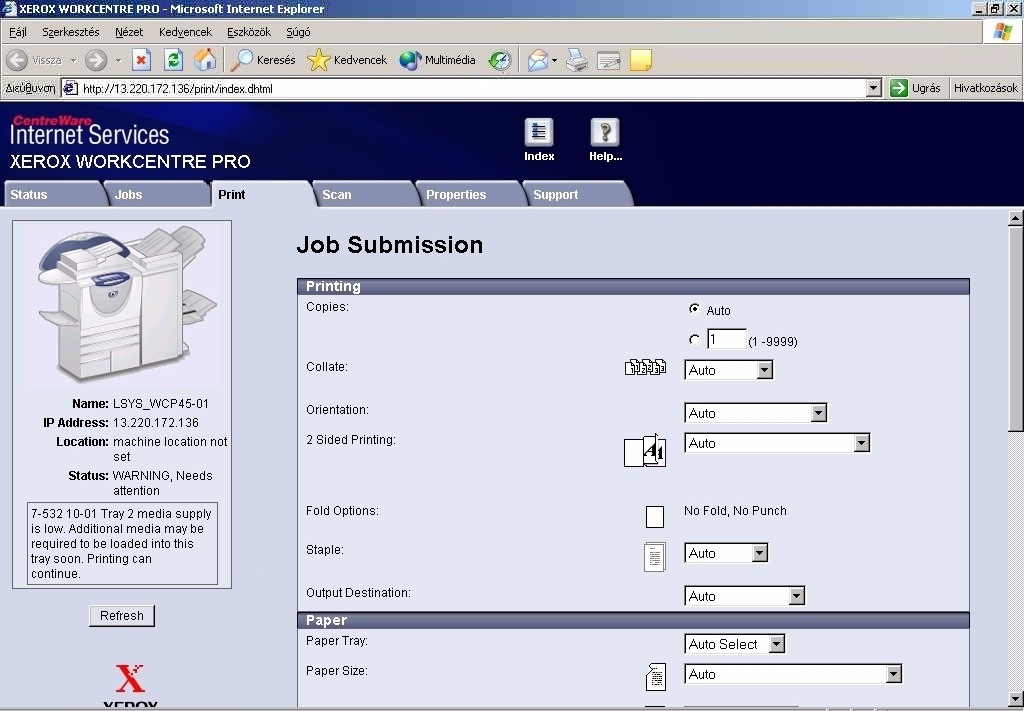Viewport: 1024px width, 711px height.
Task: Open the Fájl menu
Action: pyautogui.click(x=18, y=32)
